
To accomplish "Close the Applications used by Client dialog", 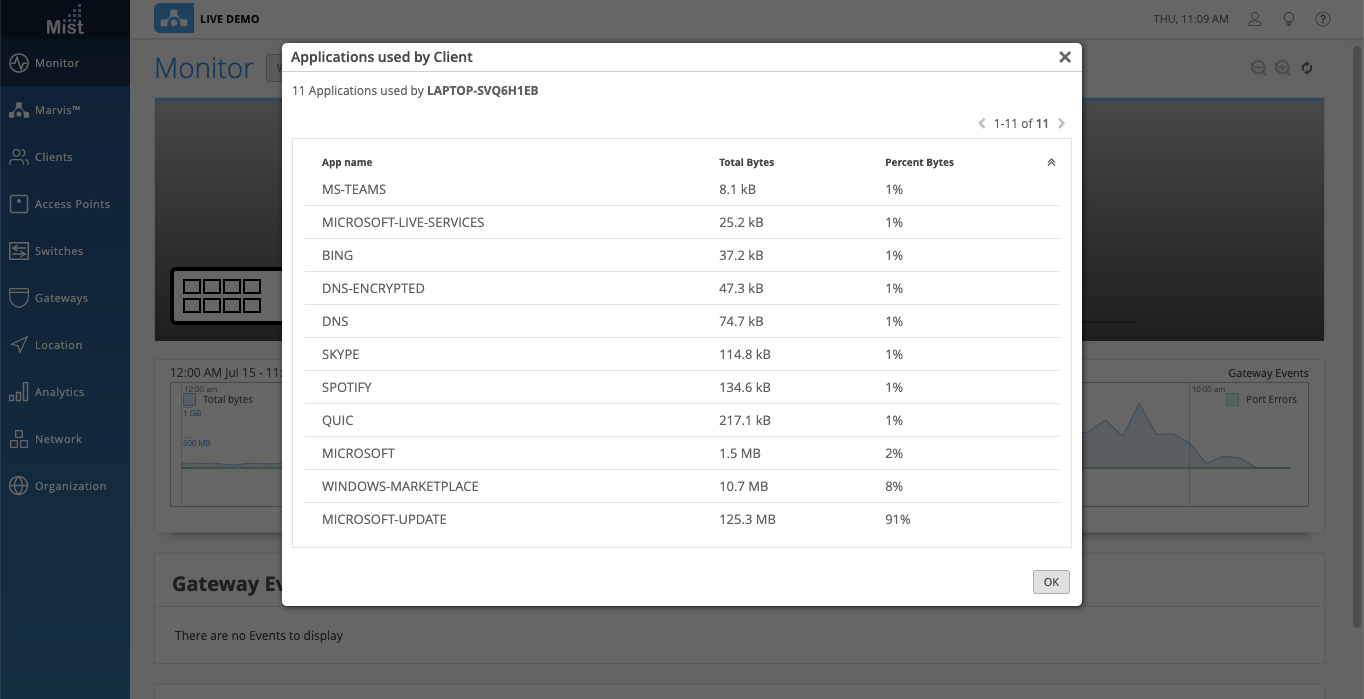I will (x=1065, y=57).
